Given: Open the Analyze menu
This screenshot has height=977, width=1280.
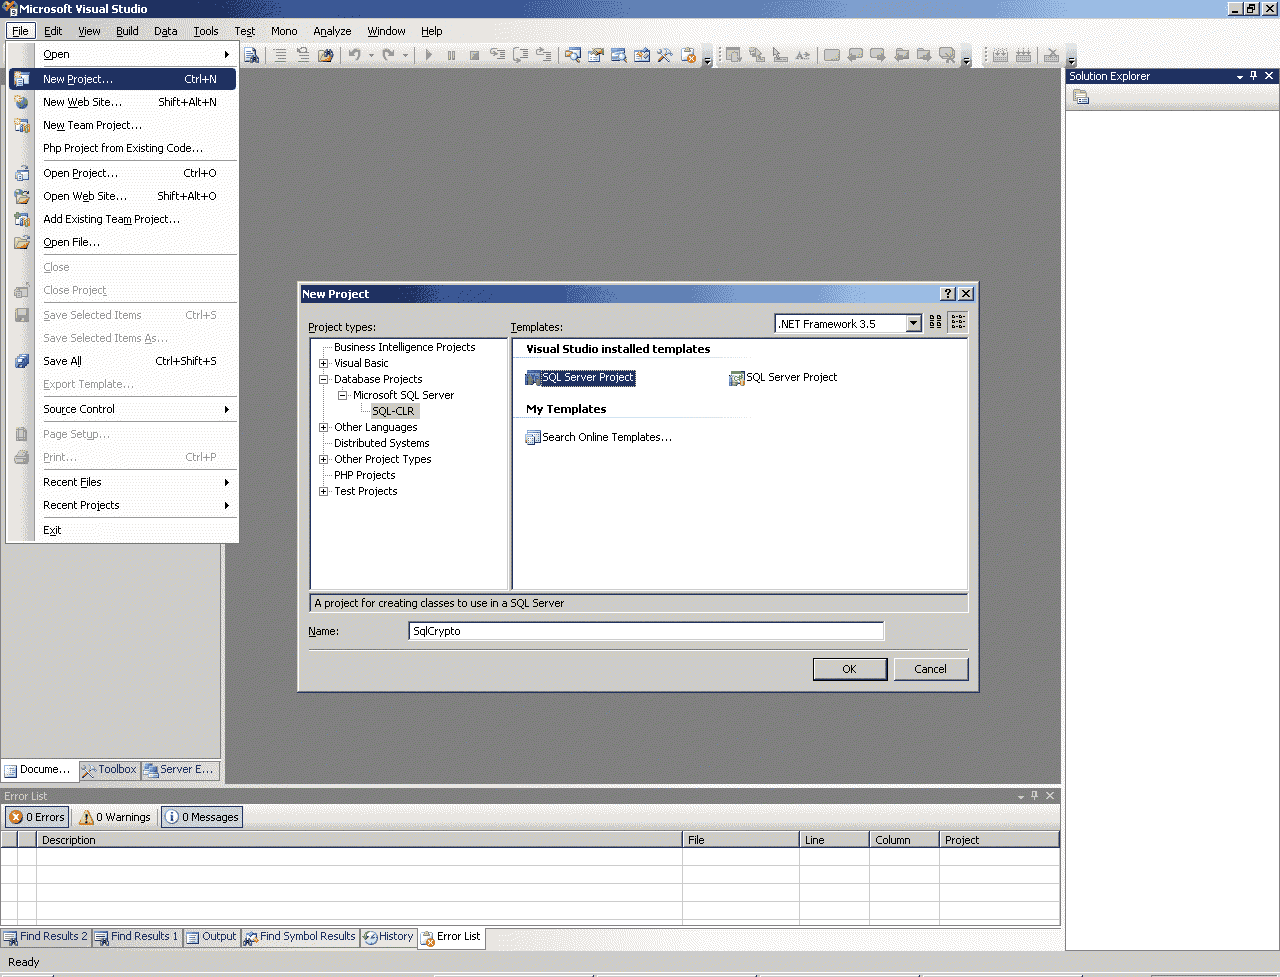Looking at the screenshot, I should point(332,31).
